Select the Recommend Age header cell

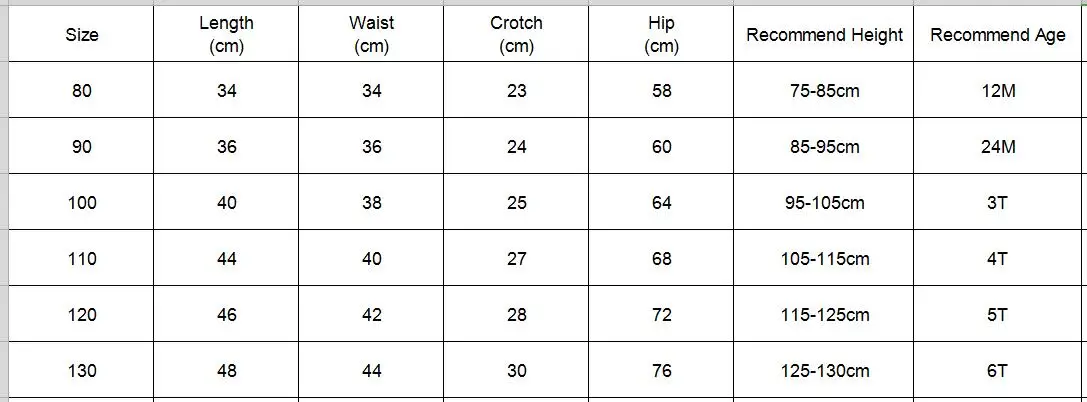[x=998, y=34]
